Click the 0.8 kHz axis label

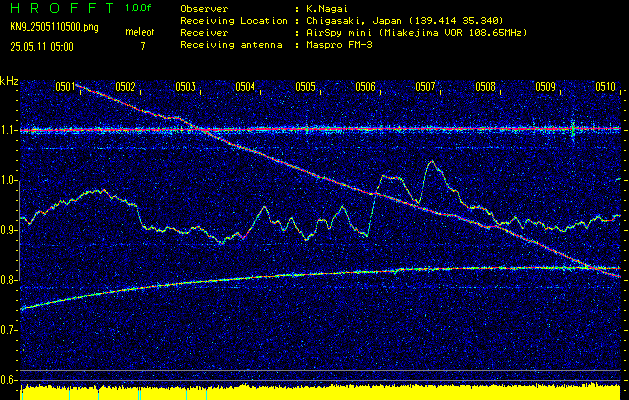(x=8, y=280)
